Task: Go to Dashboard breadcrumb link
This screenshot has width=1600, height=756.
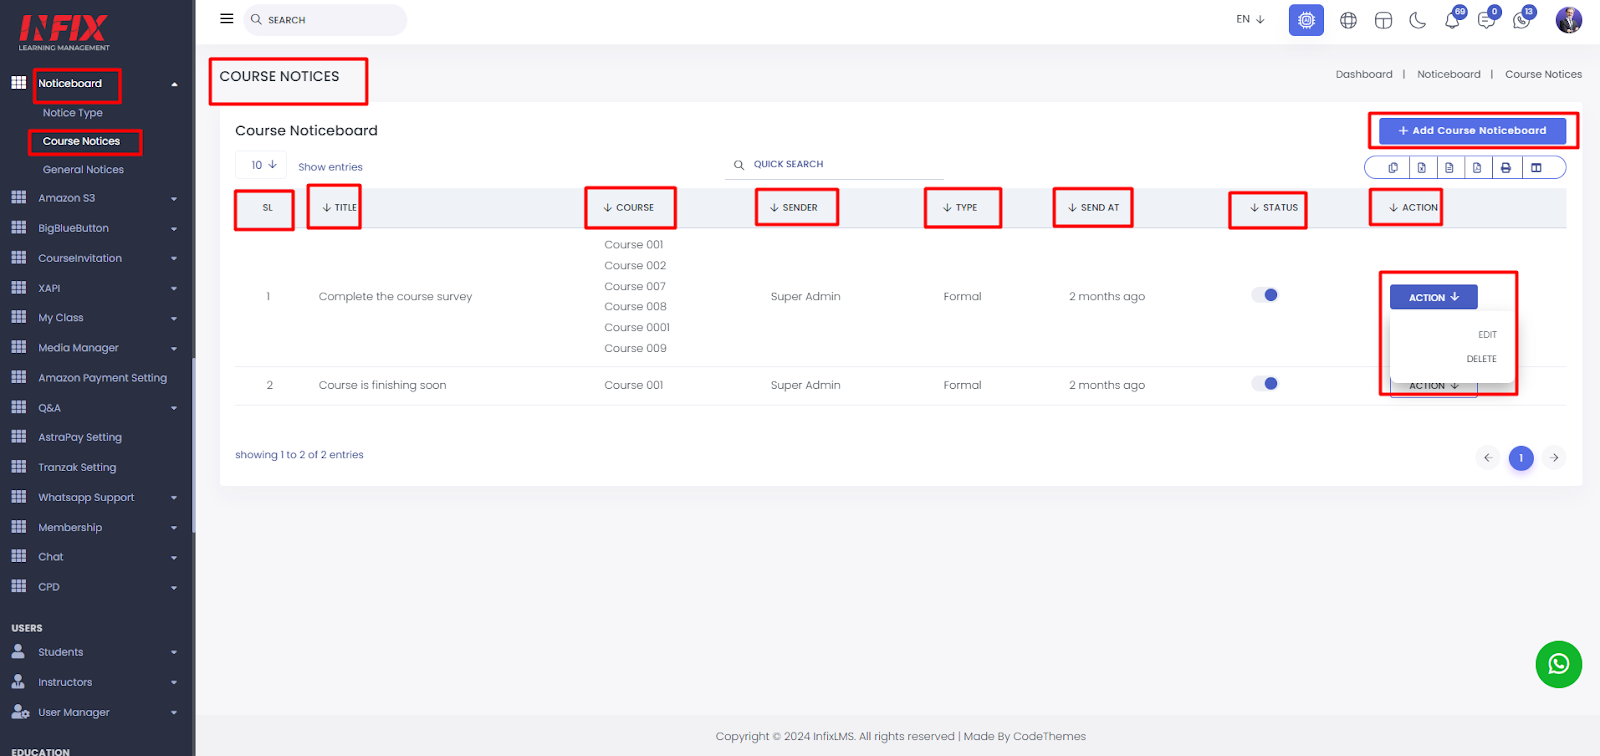Action: pyautogui.click(x=1364, y=74)
